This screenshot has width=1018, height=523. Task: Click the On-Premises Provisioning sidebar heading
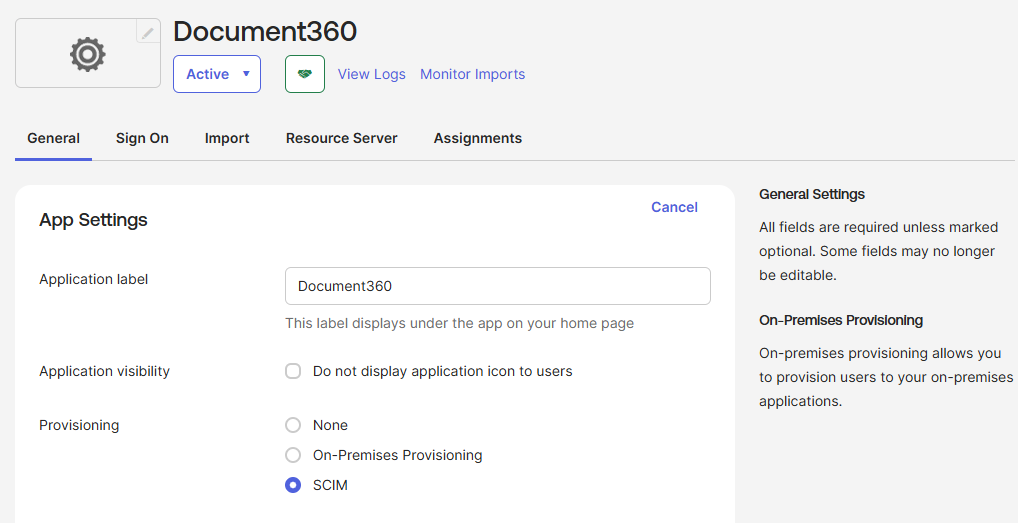pos(841,320)
